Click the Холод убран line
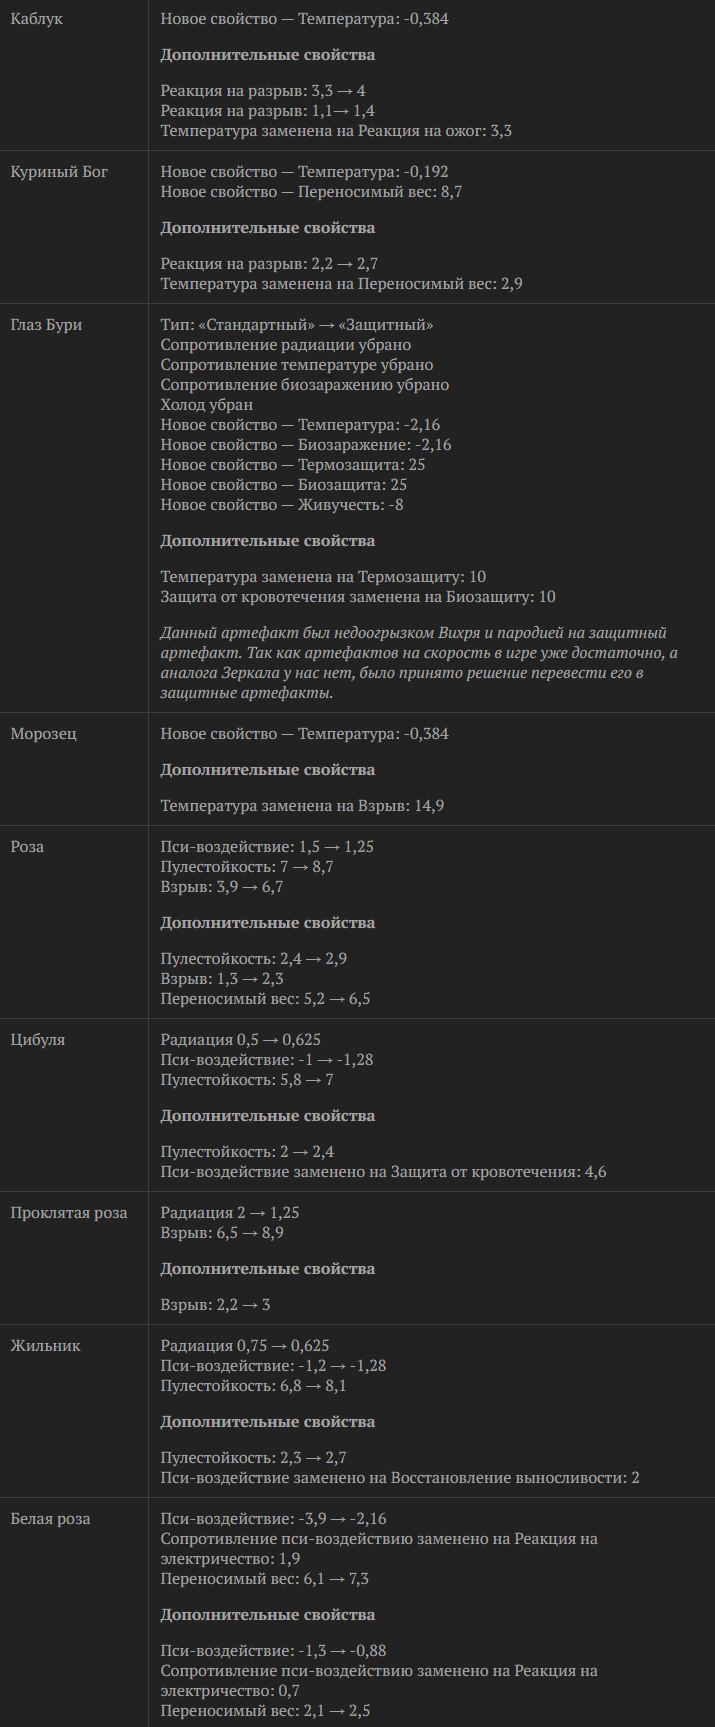Image resolution: width=715 pixels, height=1727 pixels. pos(207,405)
